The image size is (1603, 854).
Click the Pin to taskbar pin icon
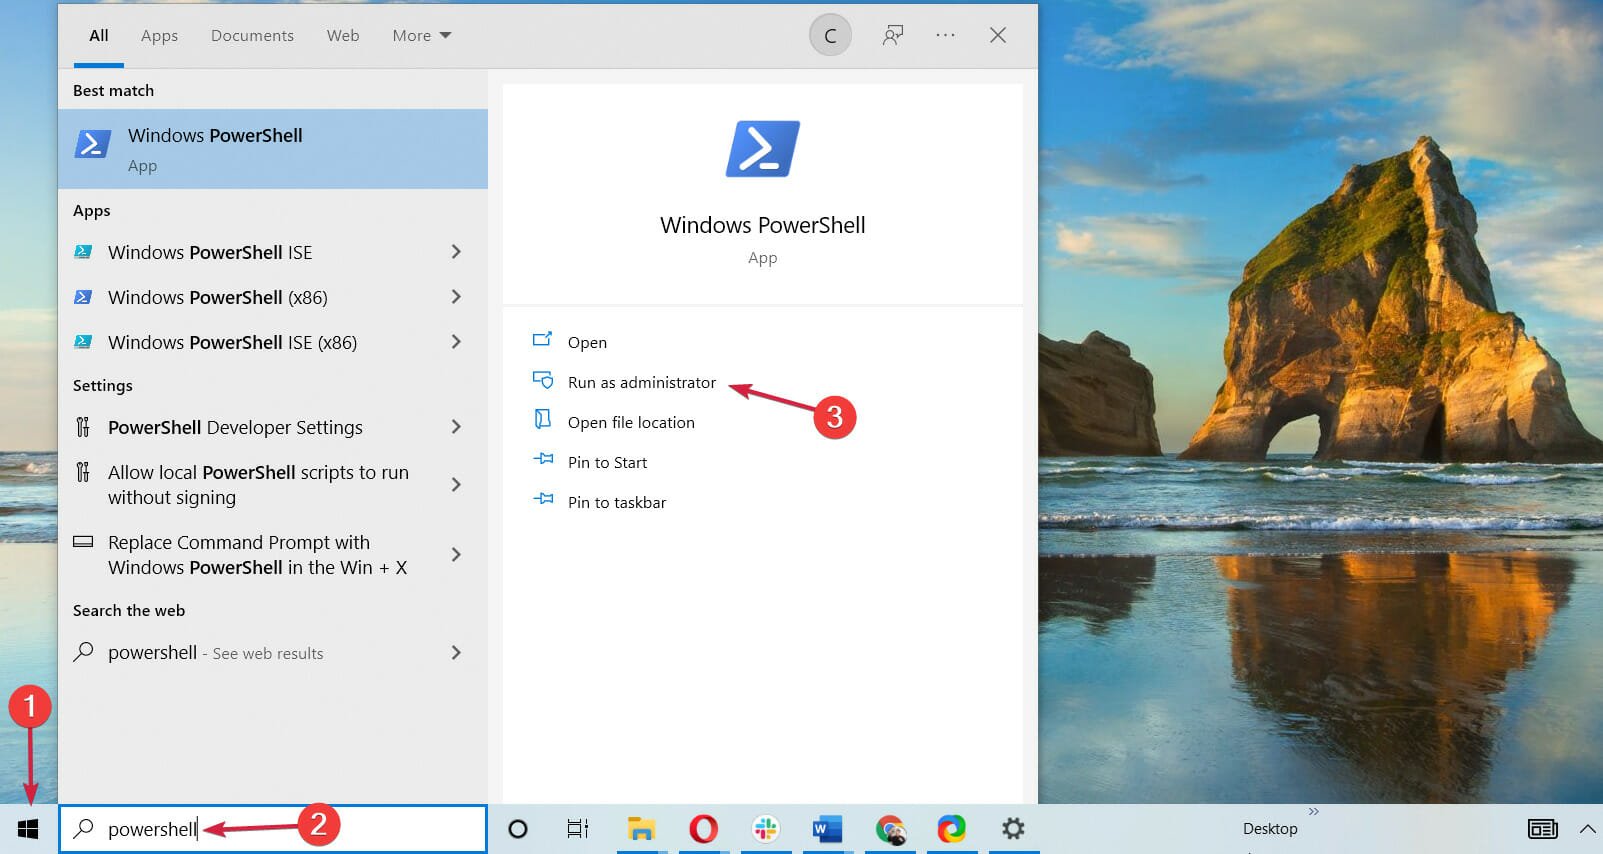[543, 498]
